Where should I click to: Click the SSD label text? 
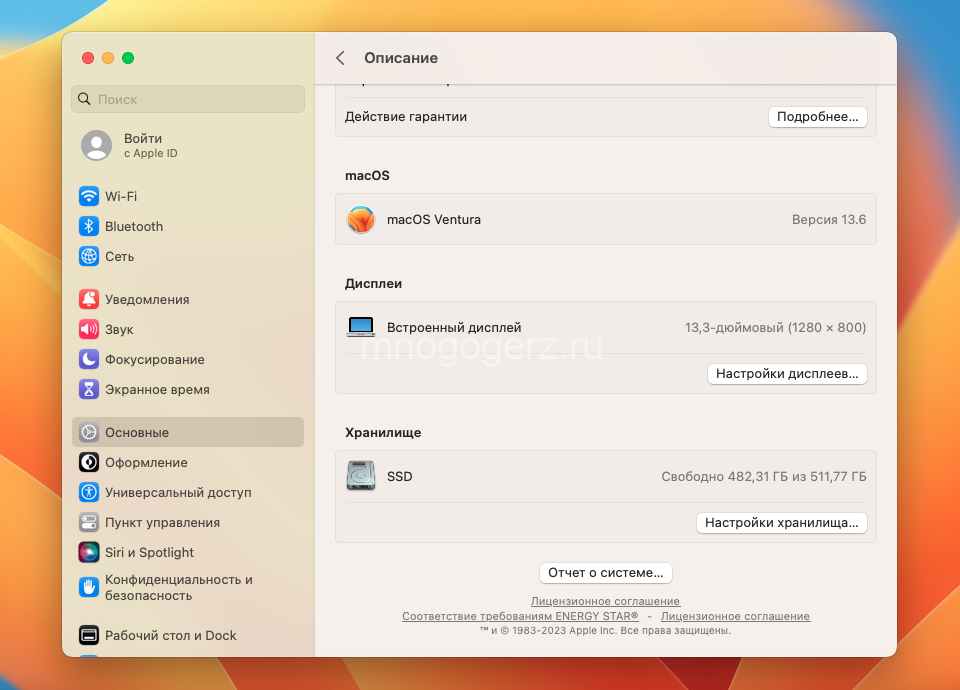tap(399, 476)
